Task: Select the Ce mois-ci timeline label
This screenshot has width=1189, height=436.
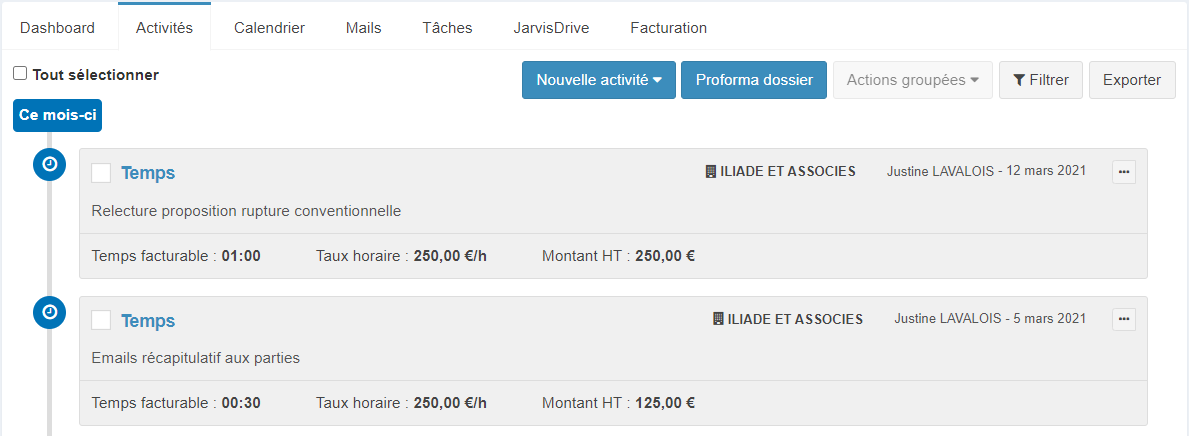Action: coord(58,115)
